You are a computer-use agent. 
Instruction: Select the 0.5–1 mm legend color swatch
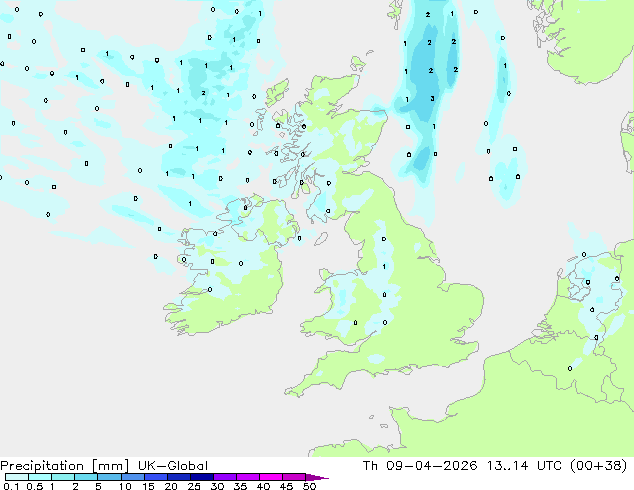tap(40, 477)
